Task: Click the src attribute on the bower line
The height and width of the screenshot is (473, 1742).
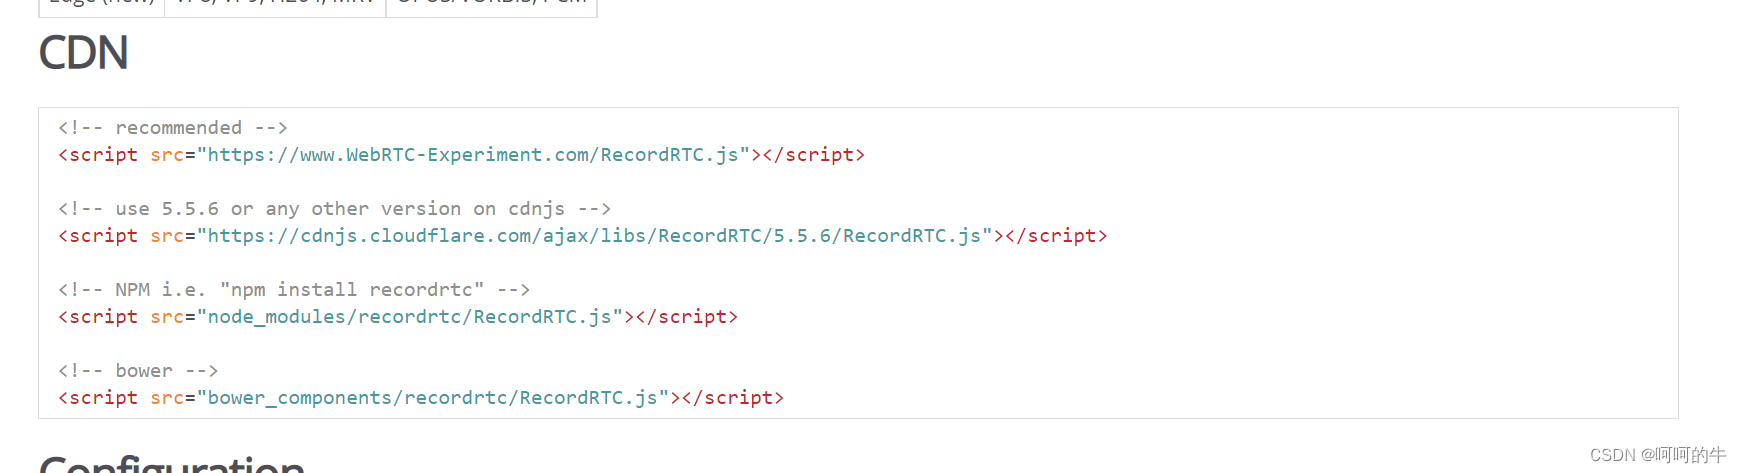Action: (167, 398)
